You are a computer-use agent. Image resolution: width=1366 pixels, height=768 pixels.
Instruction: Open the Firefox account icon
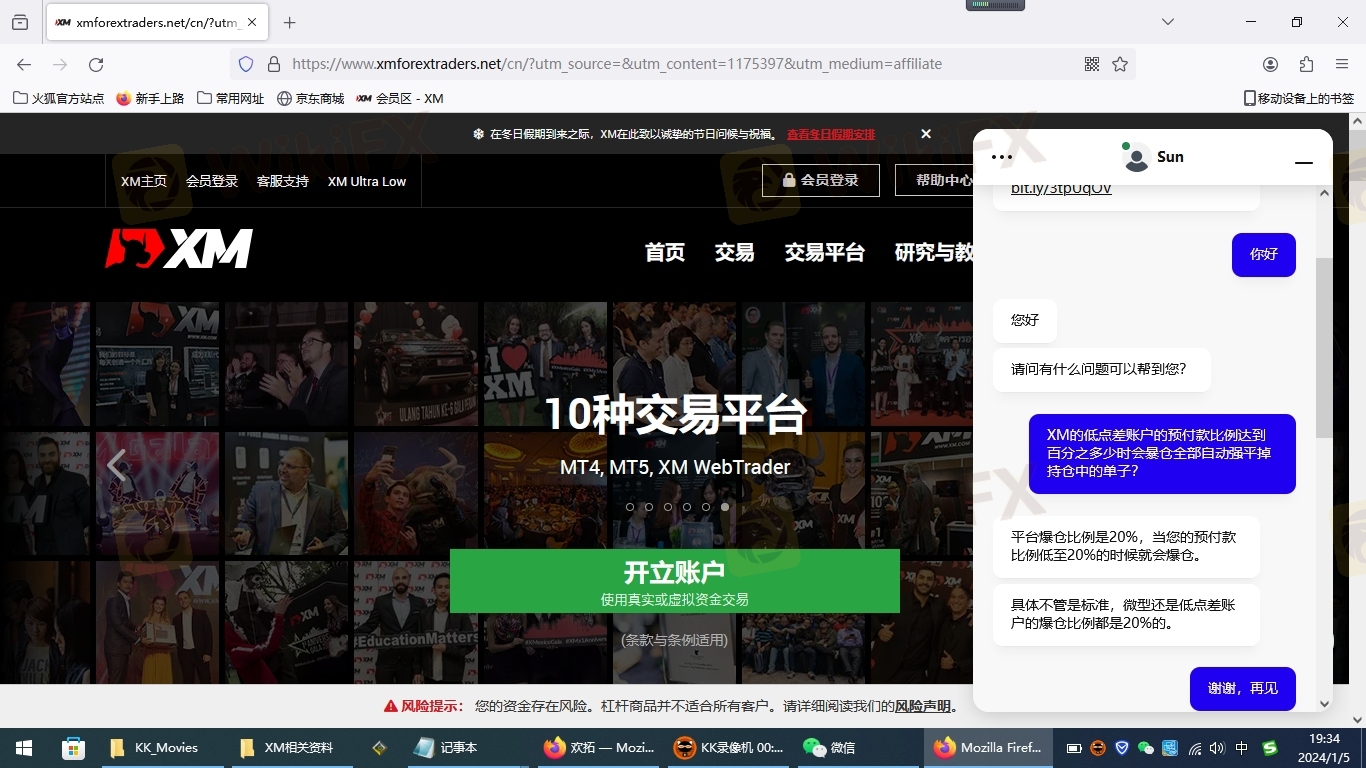1270,64
